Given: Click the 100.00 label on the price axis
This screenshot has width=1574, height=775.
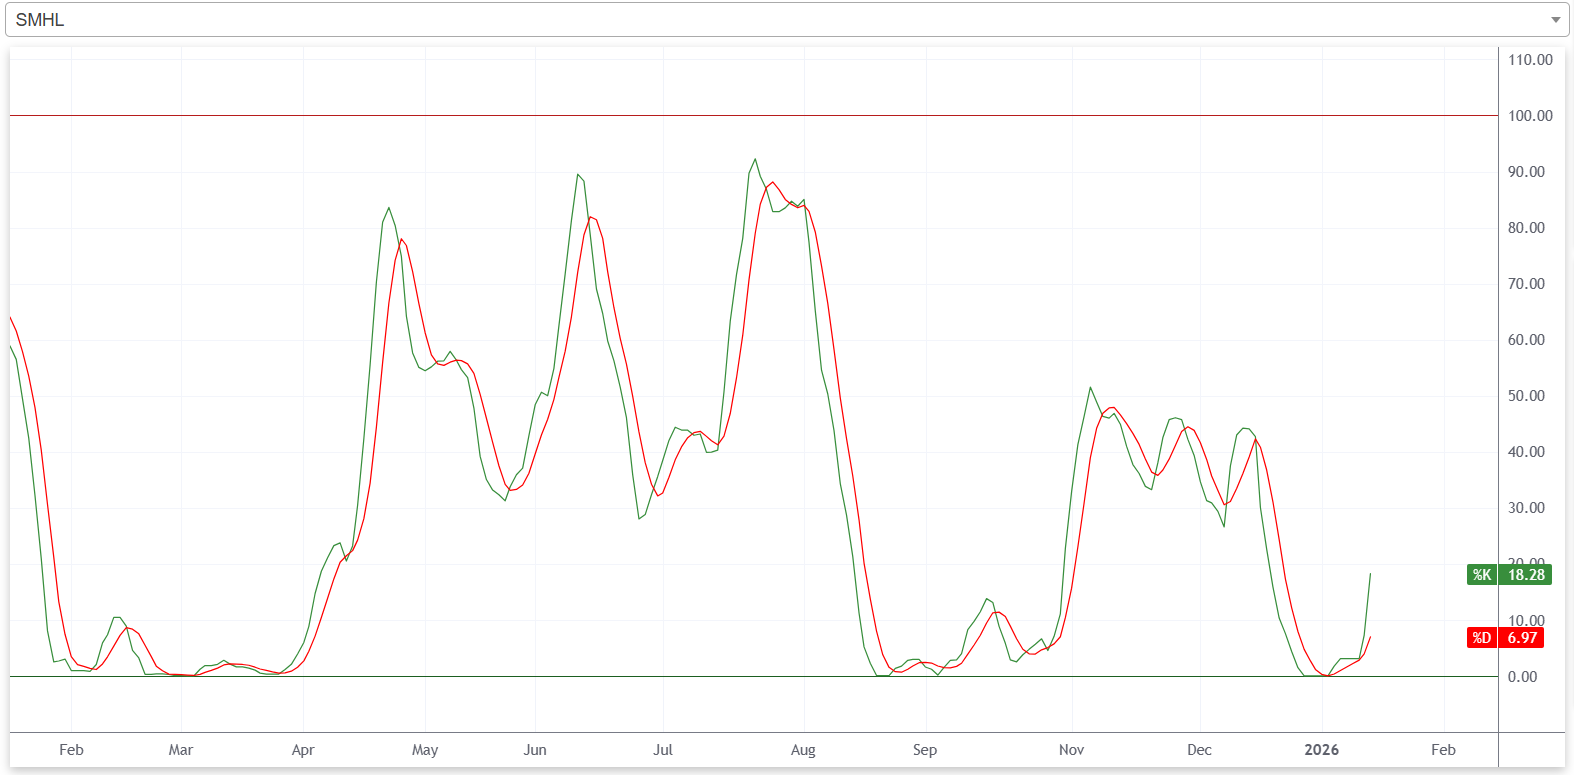Looking at the screenshot, I should pos(1530,116).
